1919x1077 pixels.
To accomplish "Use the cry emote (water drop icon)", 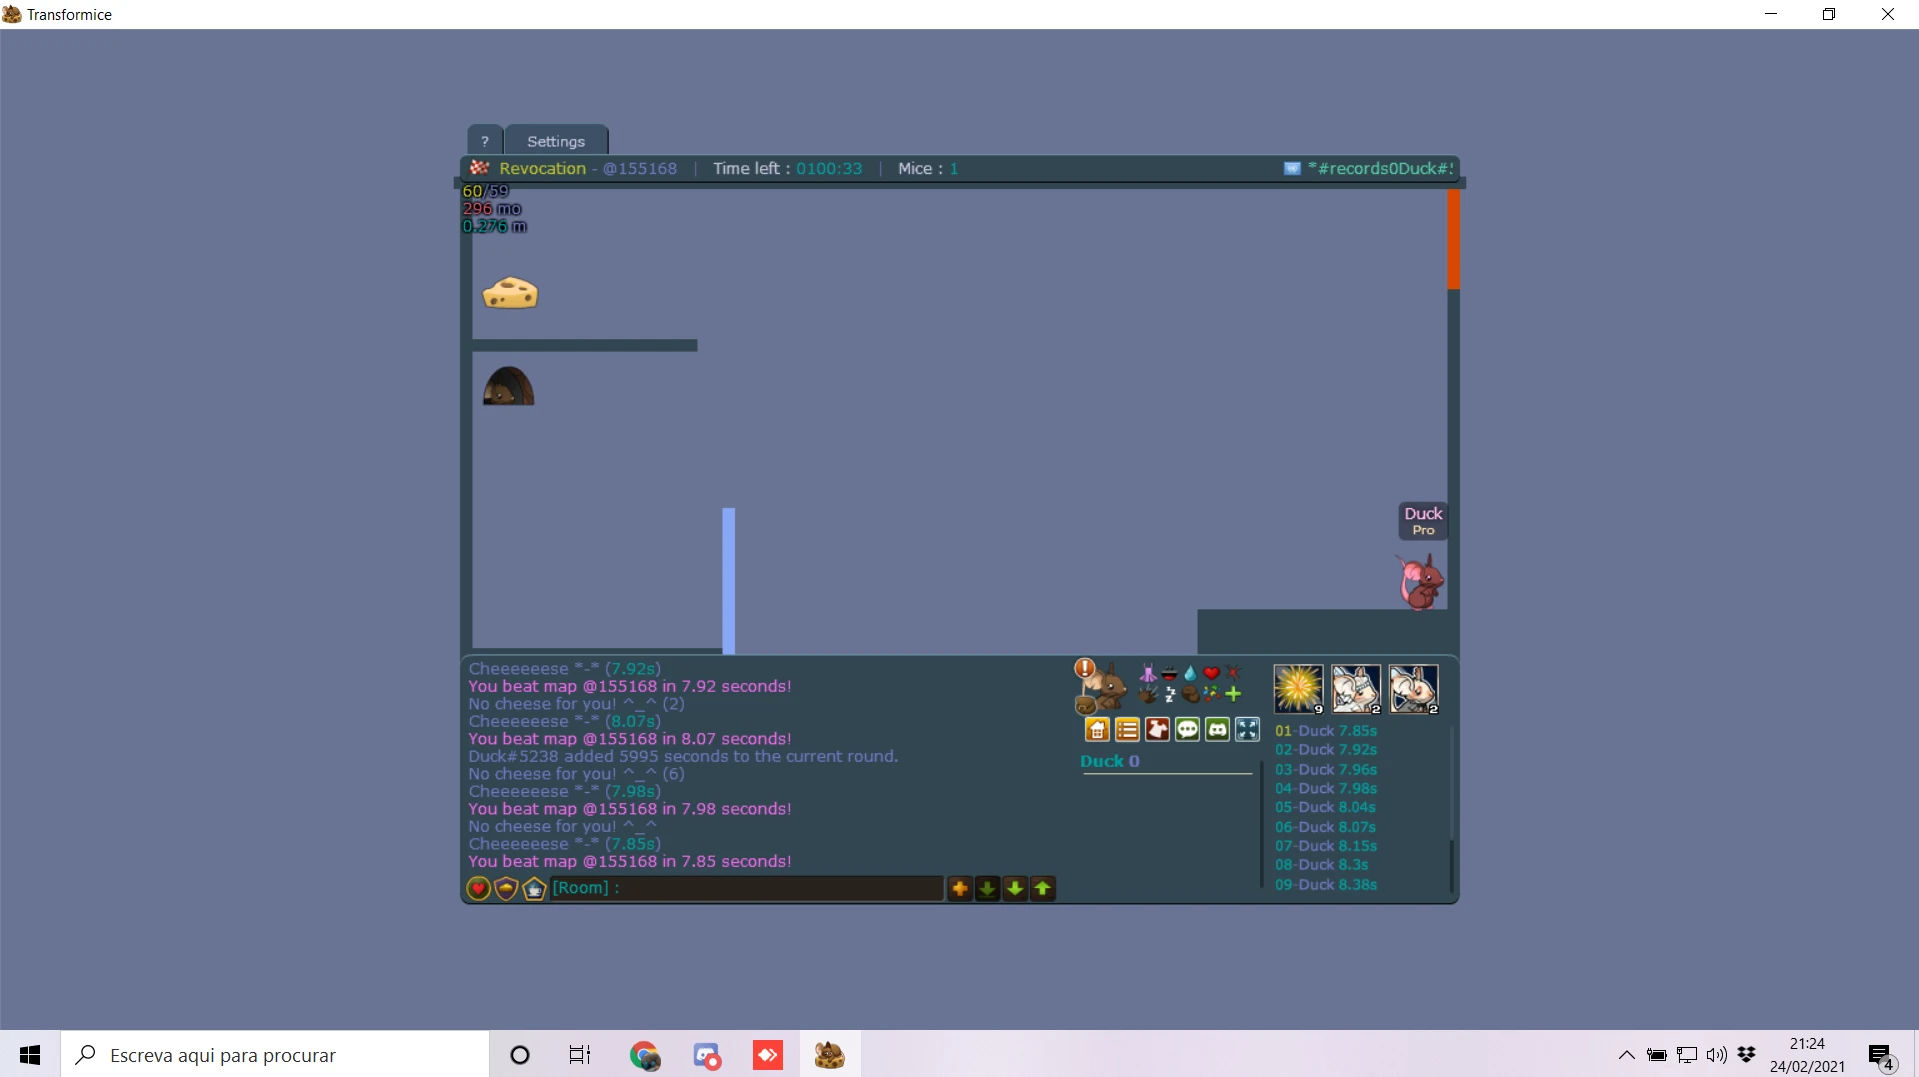I will coord(1190,673).
